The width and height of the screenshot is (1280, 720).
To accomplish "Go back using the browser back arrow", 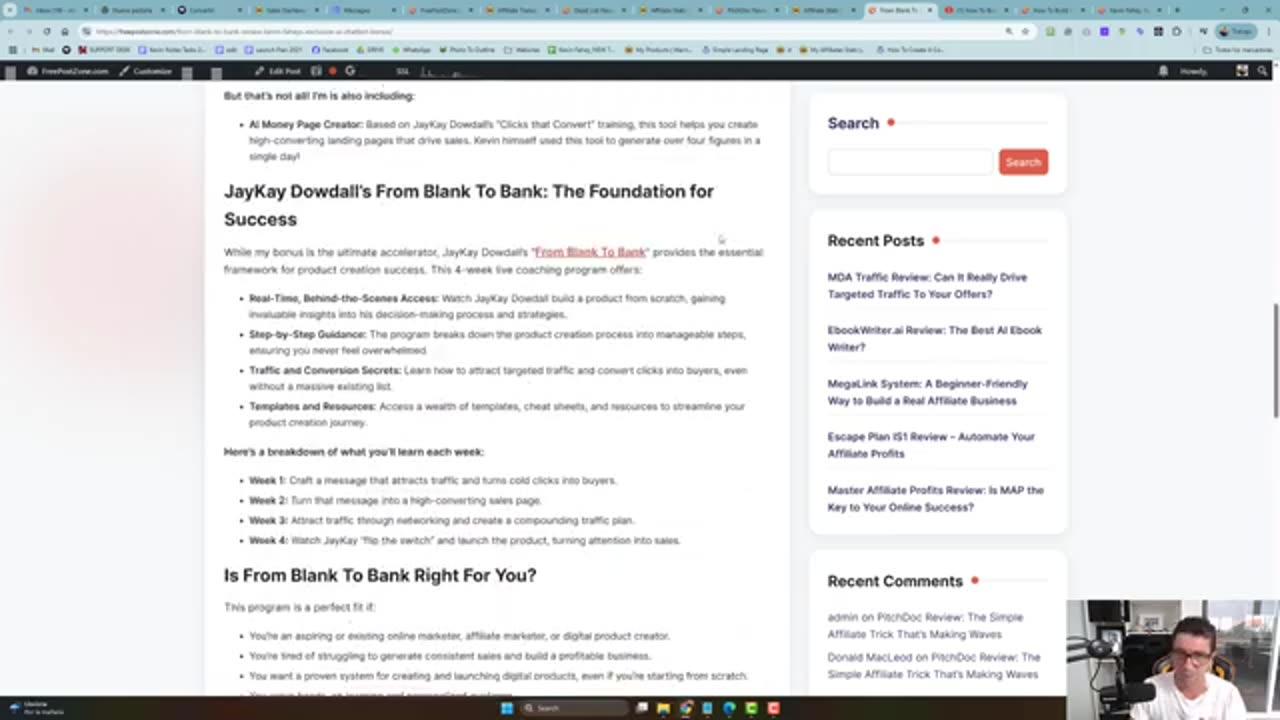I will [x=12, y=31].
